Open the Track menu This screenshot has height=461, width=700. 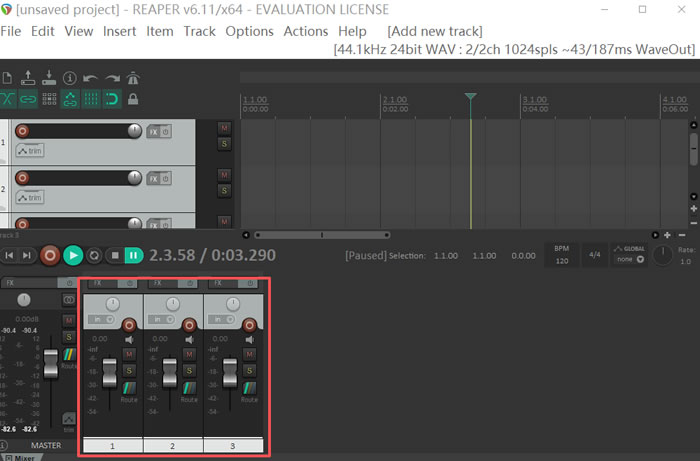(199, 31)
